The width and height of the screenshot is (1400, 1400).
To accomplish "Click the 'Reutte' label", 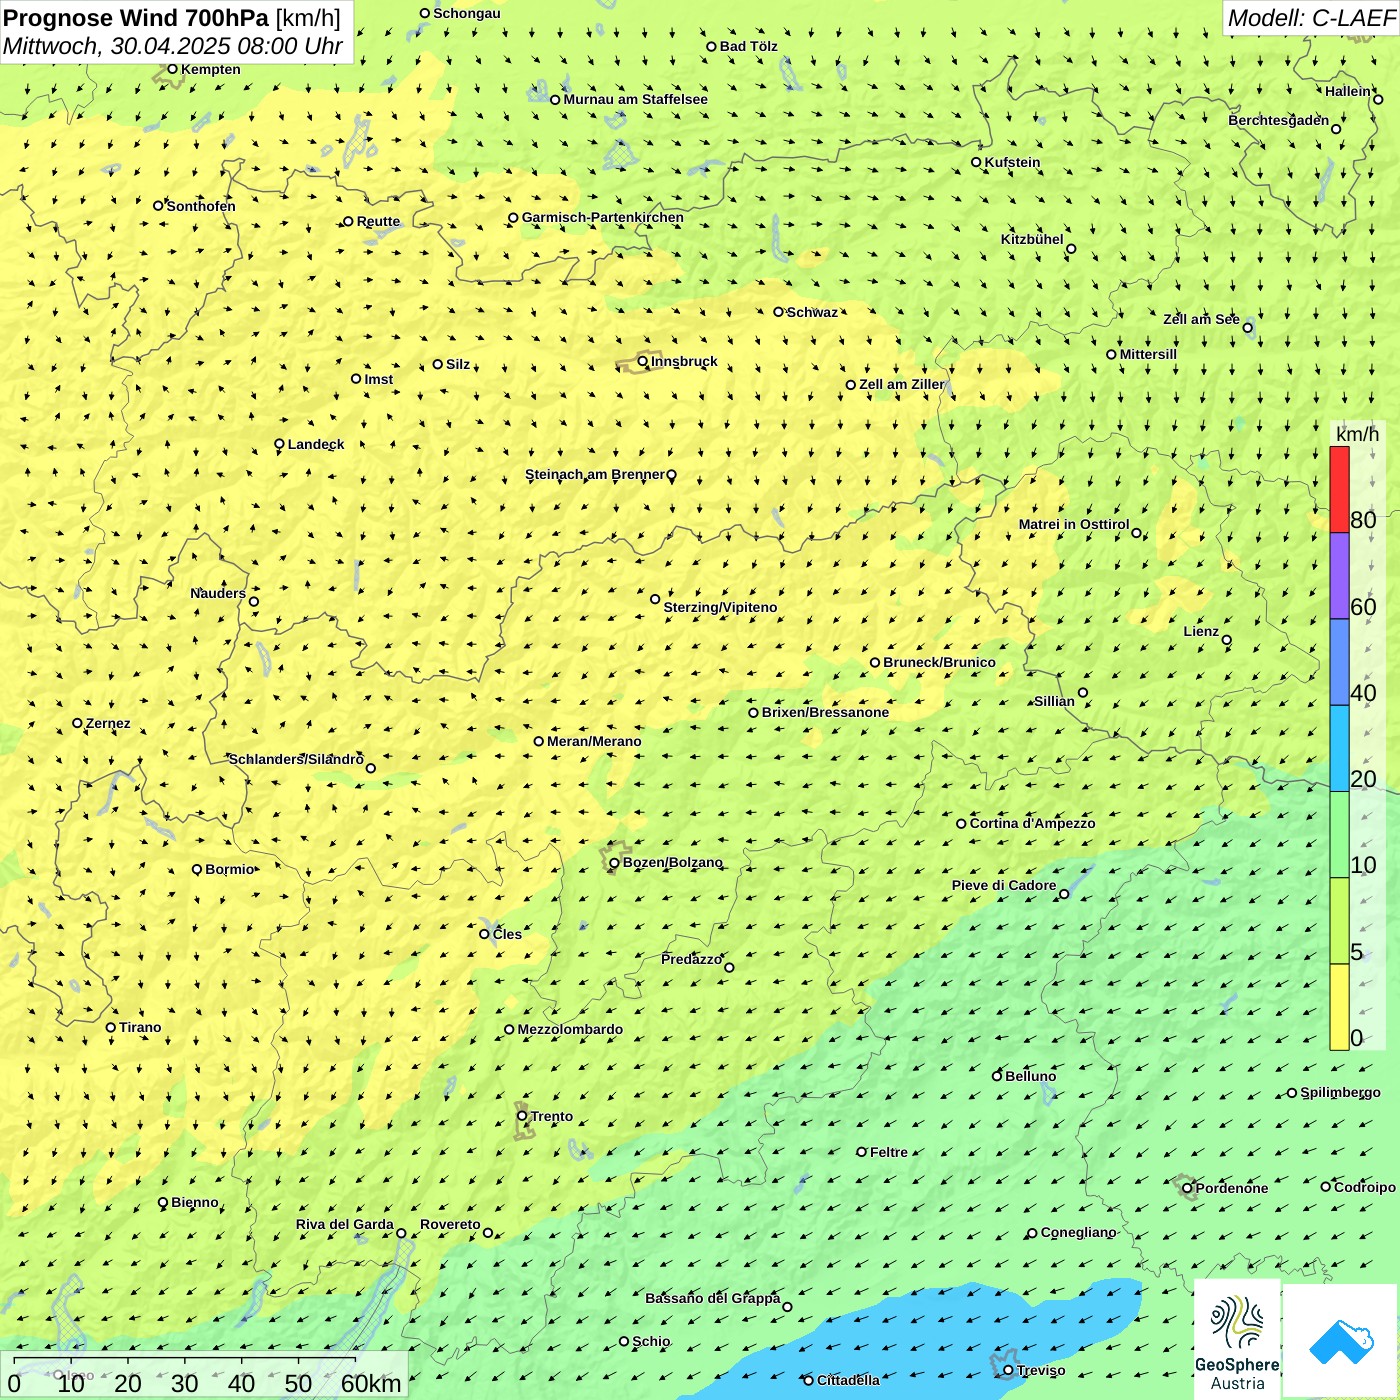I will click(378, 222).
